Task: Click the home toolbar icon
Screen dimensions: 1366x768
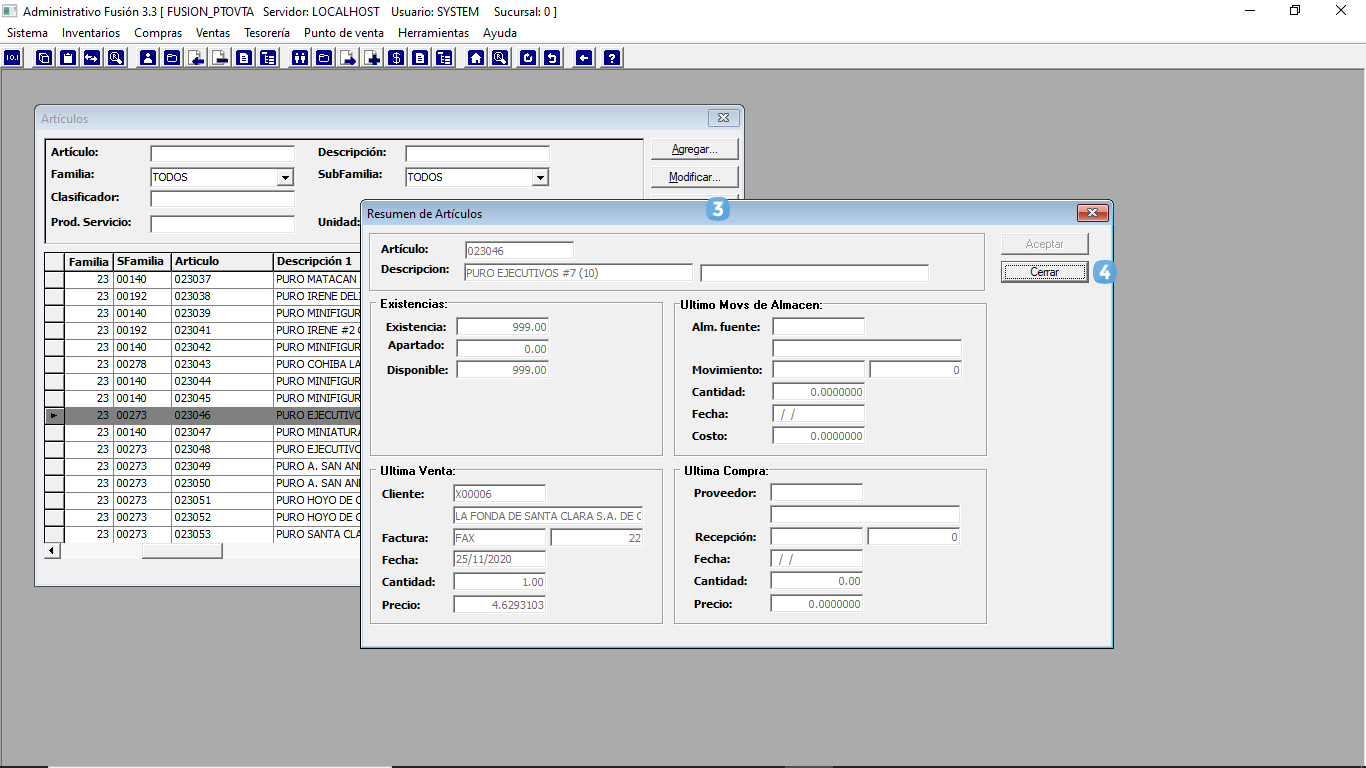Action: 476,58
